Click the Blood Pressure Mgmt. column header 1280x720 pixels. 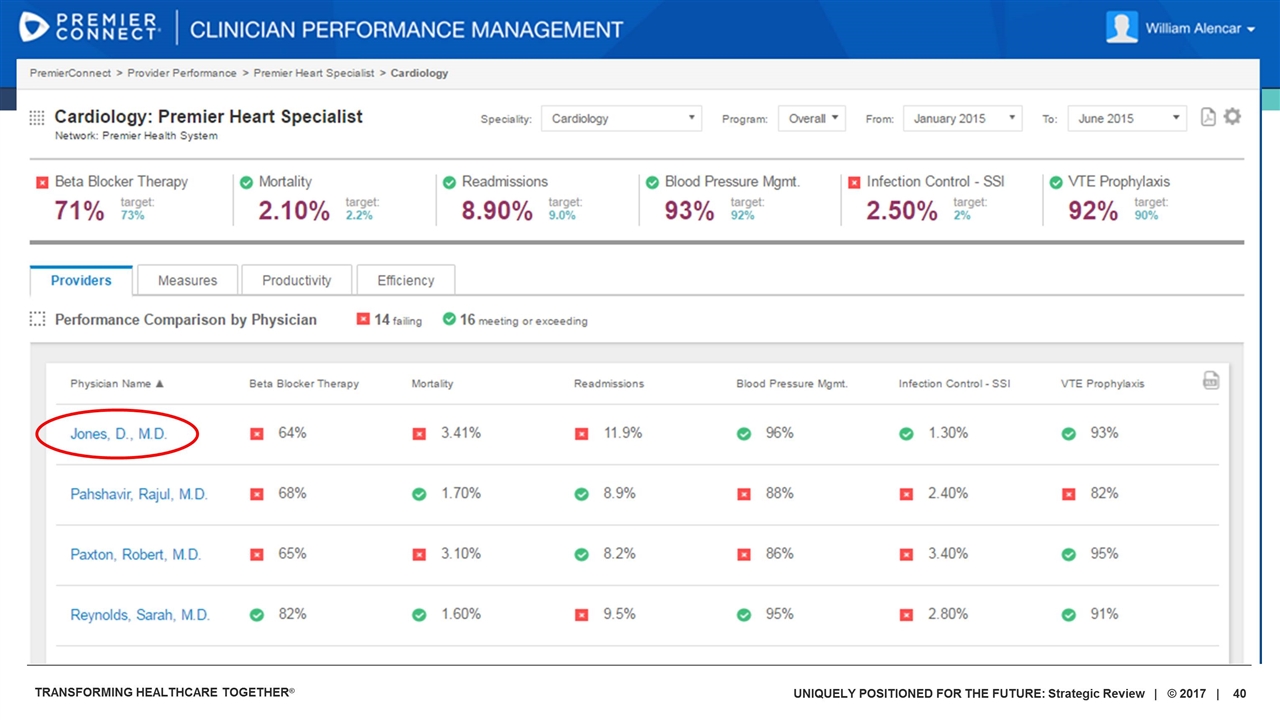[x=792, y=383]
